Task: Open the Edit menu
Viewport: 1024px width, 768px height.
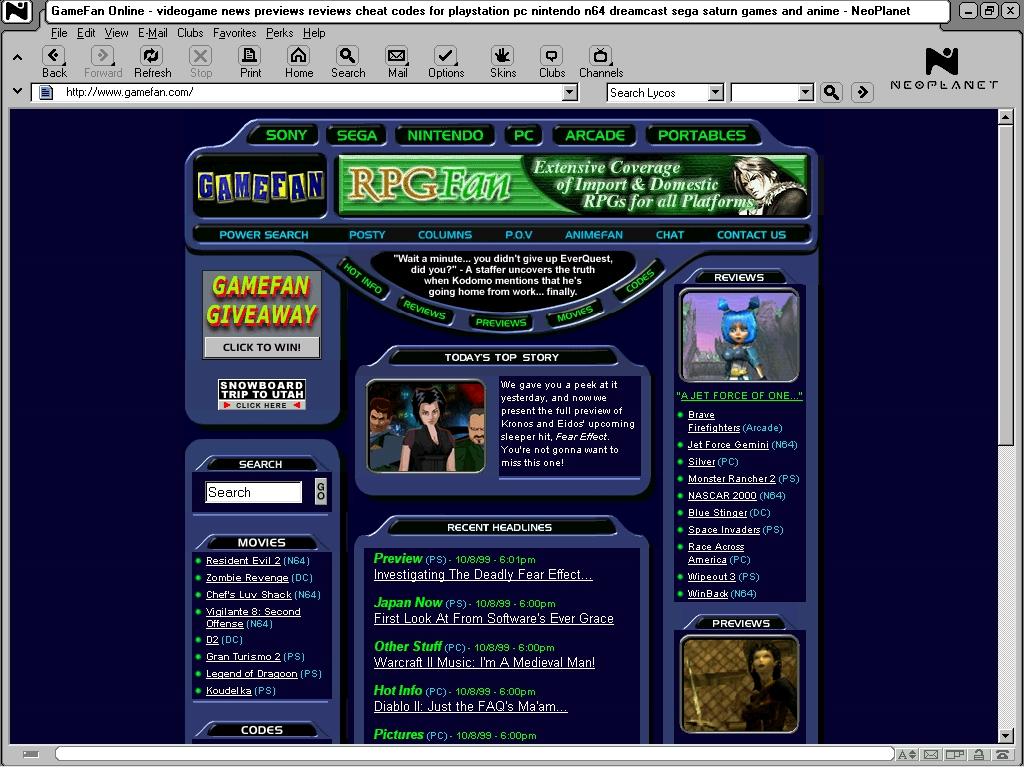Action: coord(86,33)
